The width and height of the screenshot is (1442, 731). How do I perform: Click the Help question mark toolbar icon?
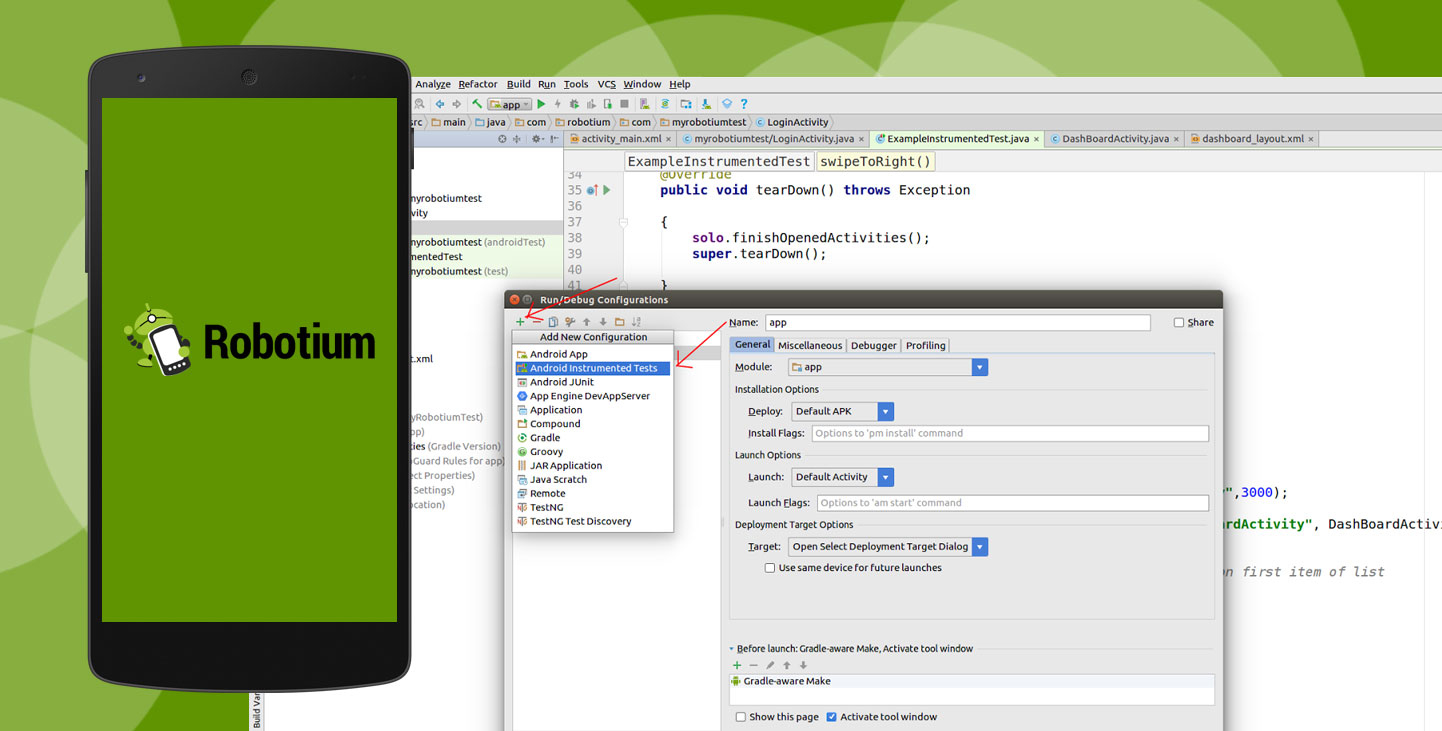(744, 104)
